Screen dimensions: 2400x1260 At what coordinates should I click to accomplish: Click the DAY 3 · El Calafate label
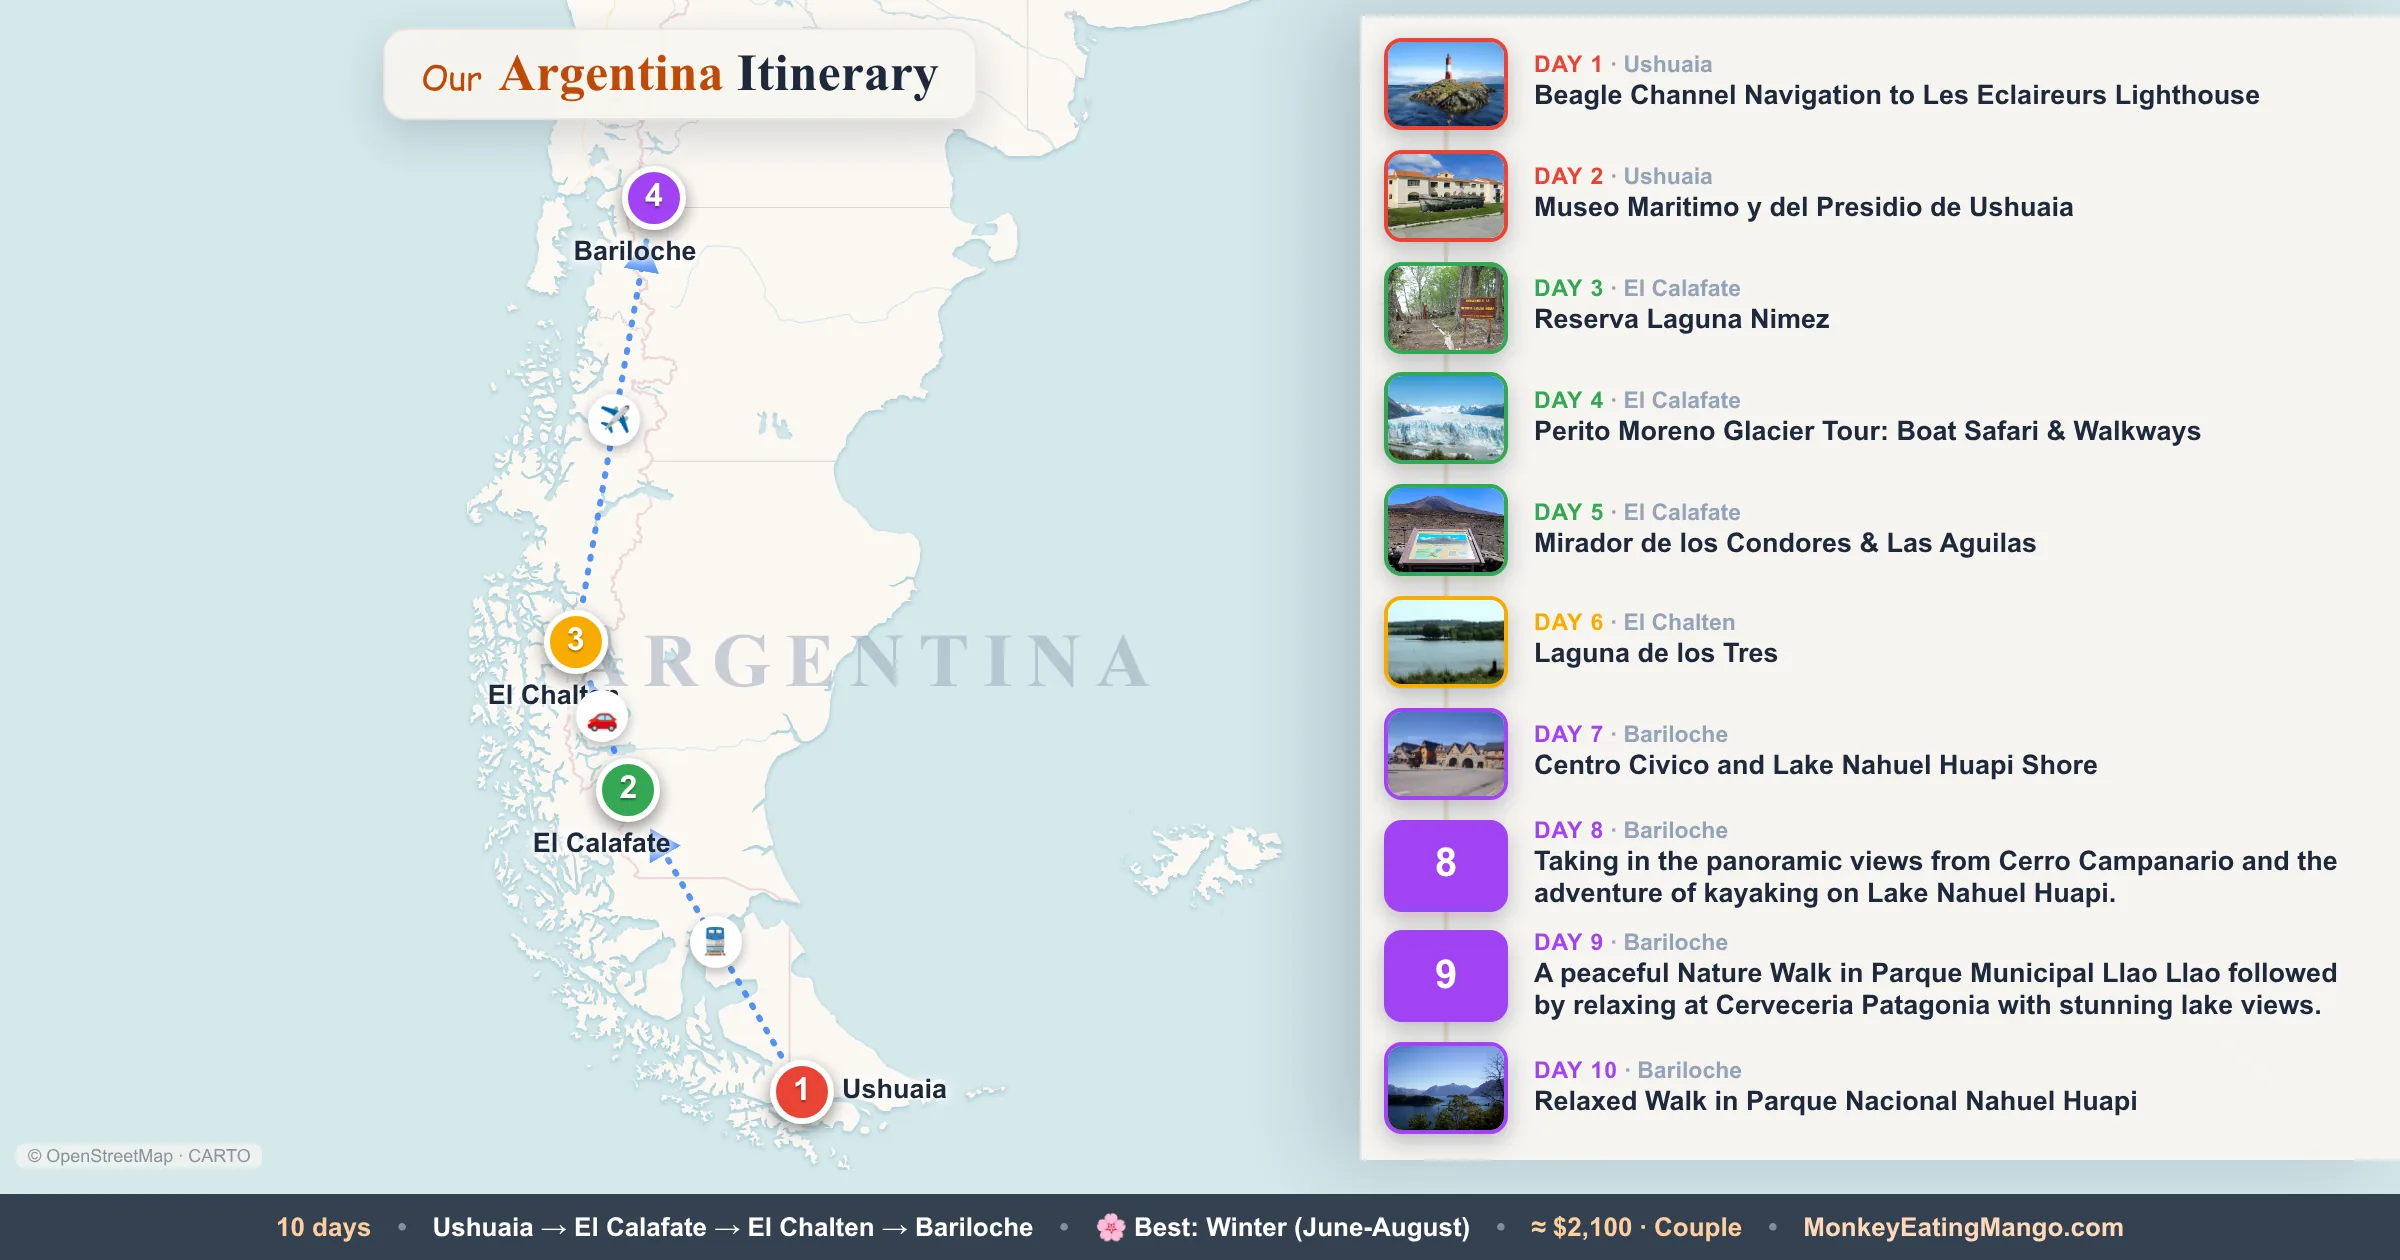click(1637, 288)
